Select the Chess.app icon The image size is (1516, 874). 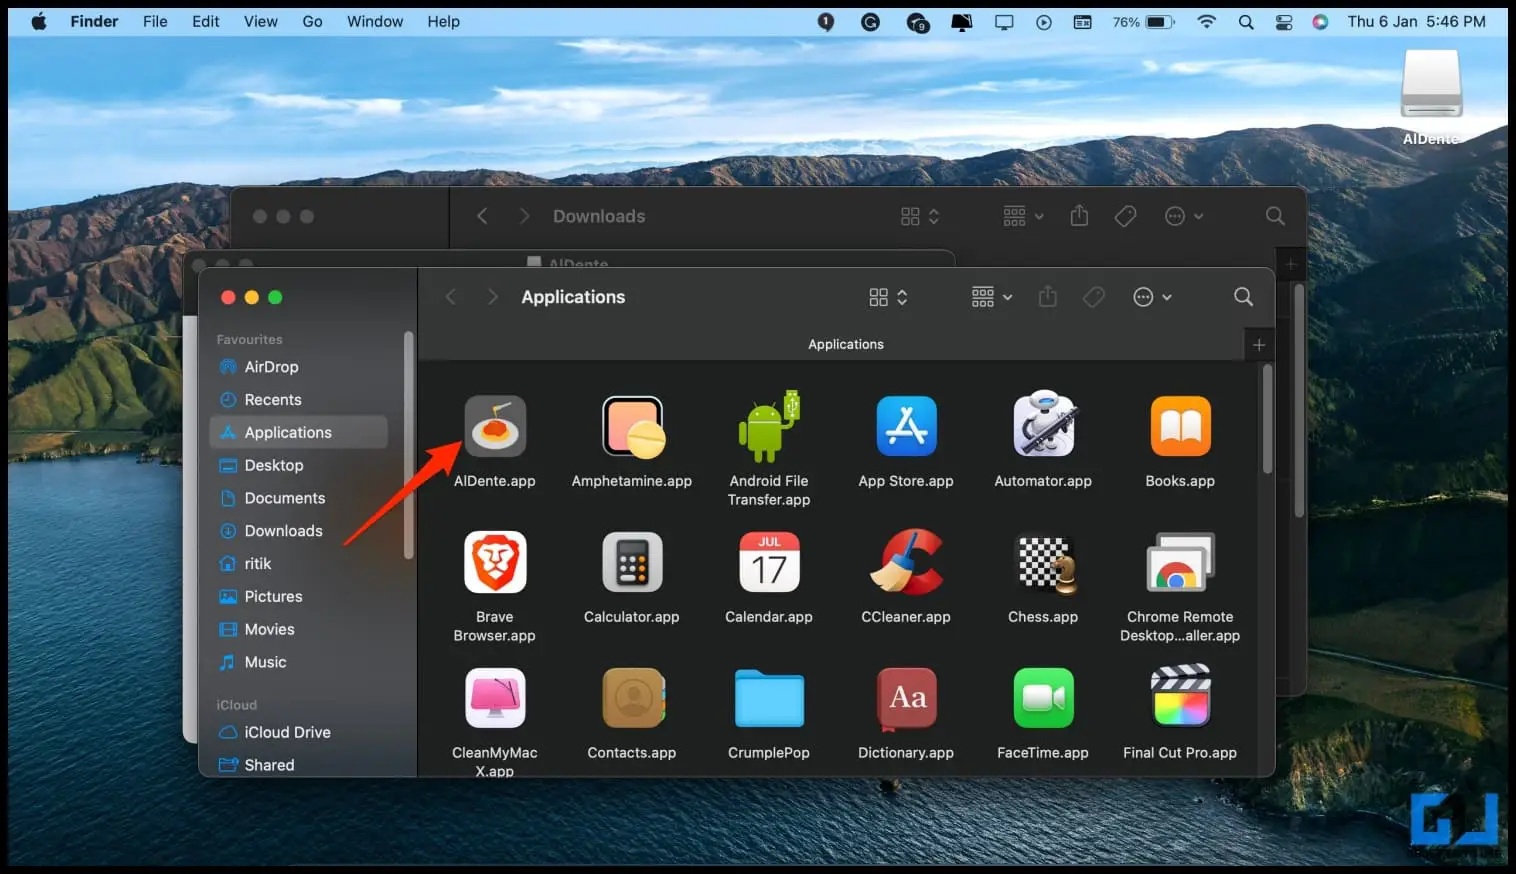tap(1045, 564)
